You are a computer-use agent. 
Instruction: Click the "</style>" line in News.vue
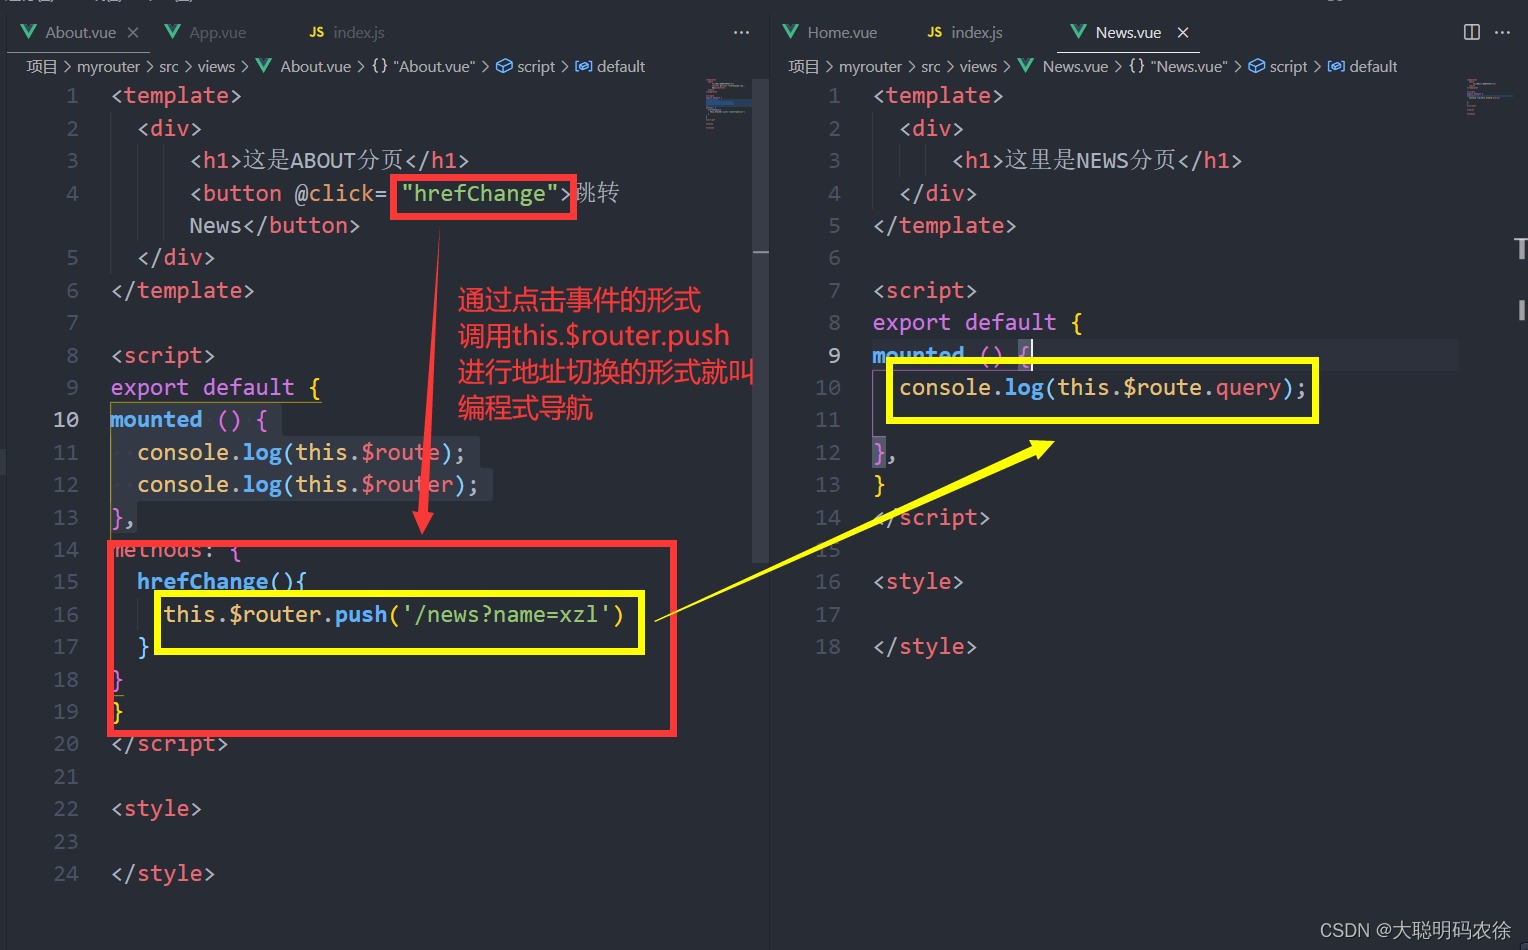click(x=925, y=647)
